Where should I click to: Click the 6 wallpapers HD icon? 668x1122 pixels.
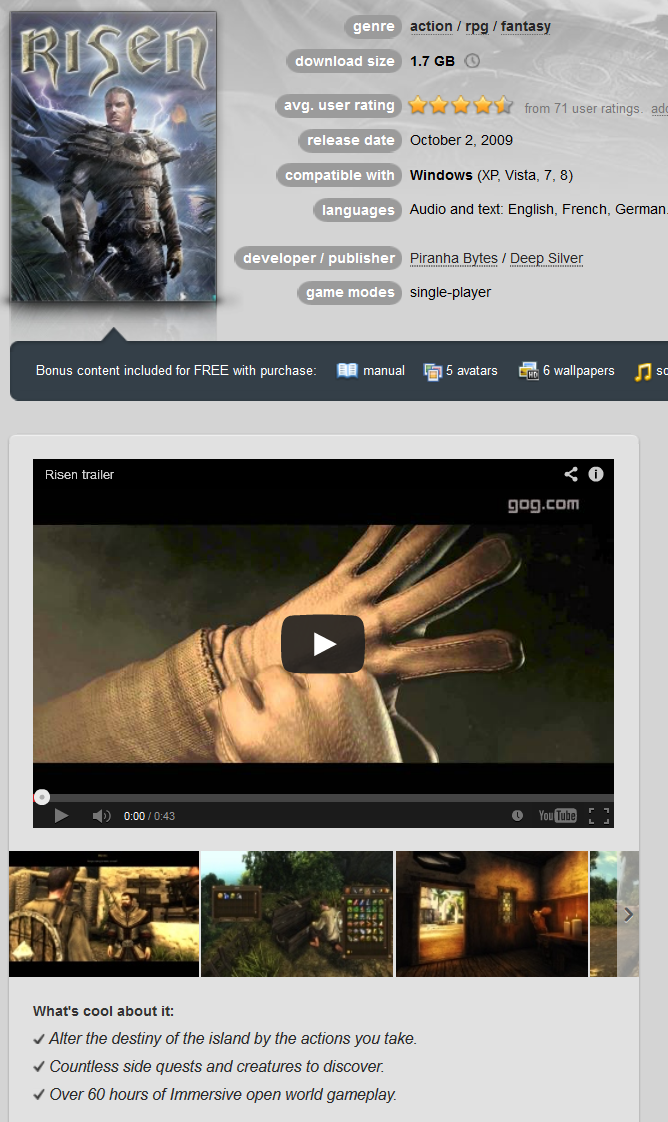pyautogui.click(x=529, y=371)
